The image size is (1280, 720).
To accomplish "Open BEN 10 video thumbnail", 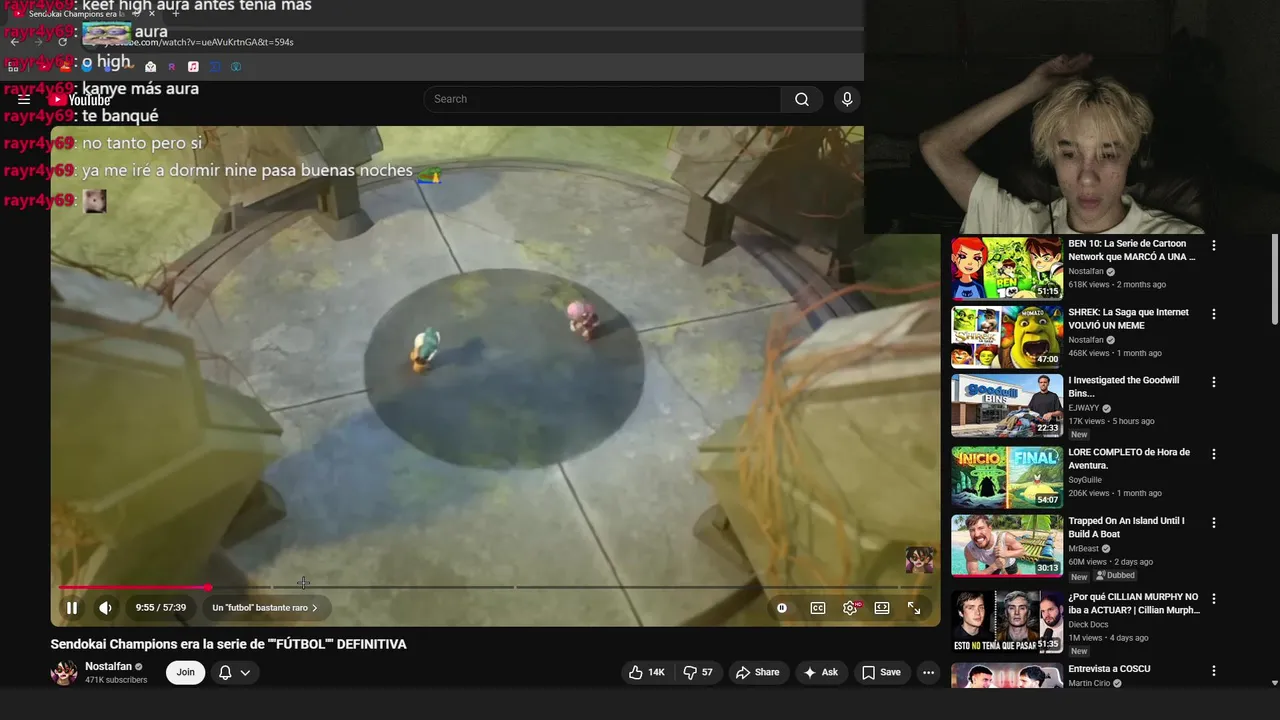I will point(1007,269).
